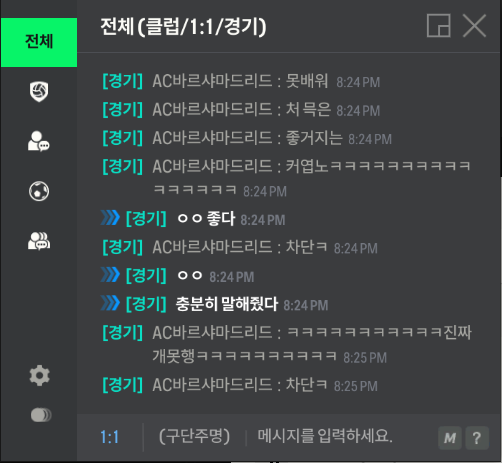
Task: Toggle the chat opacity switch
Action: point(41,415)
